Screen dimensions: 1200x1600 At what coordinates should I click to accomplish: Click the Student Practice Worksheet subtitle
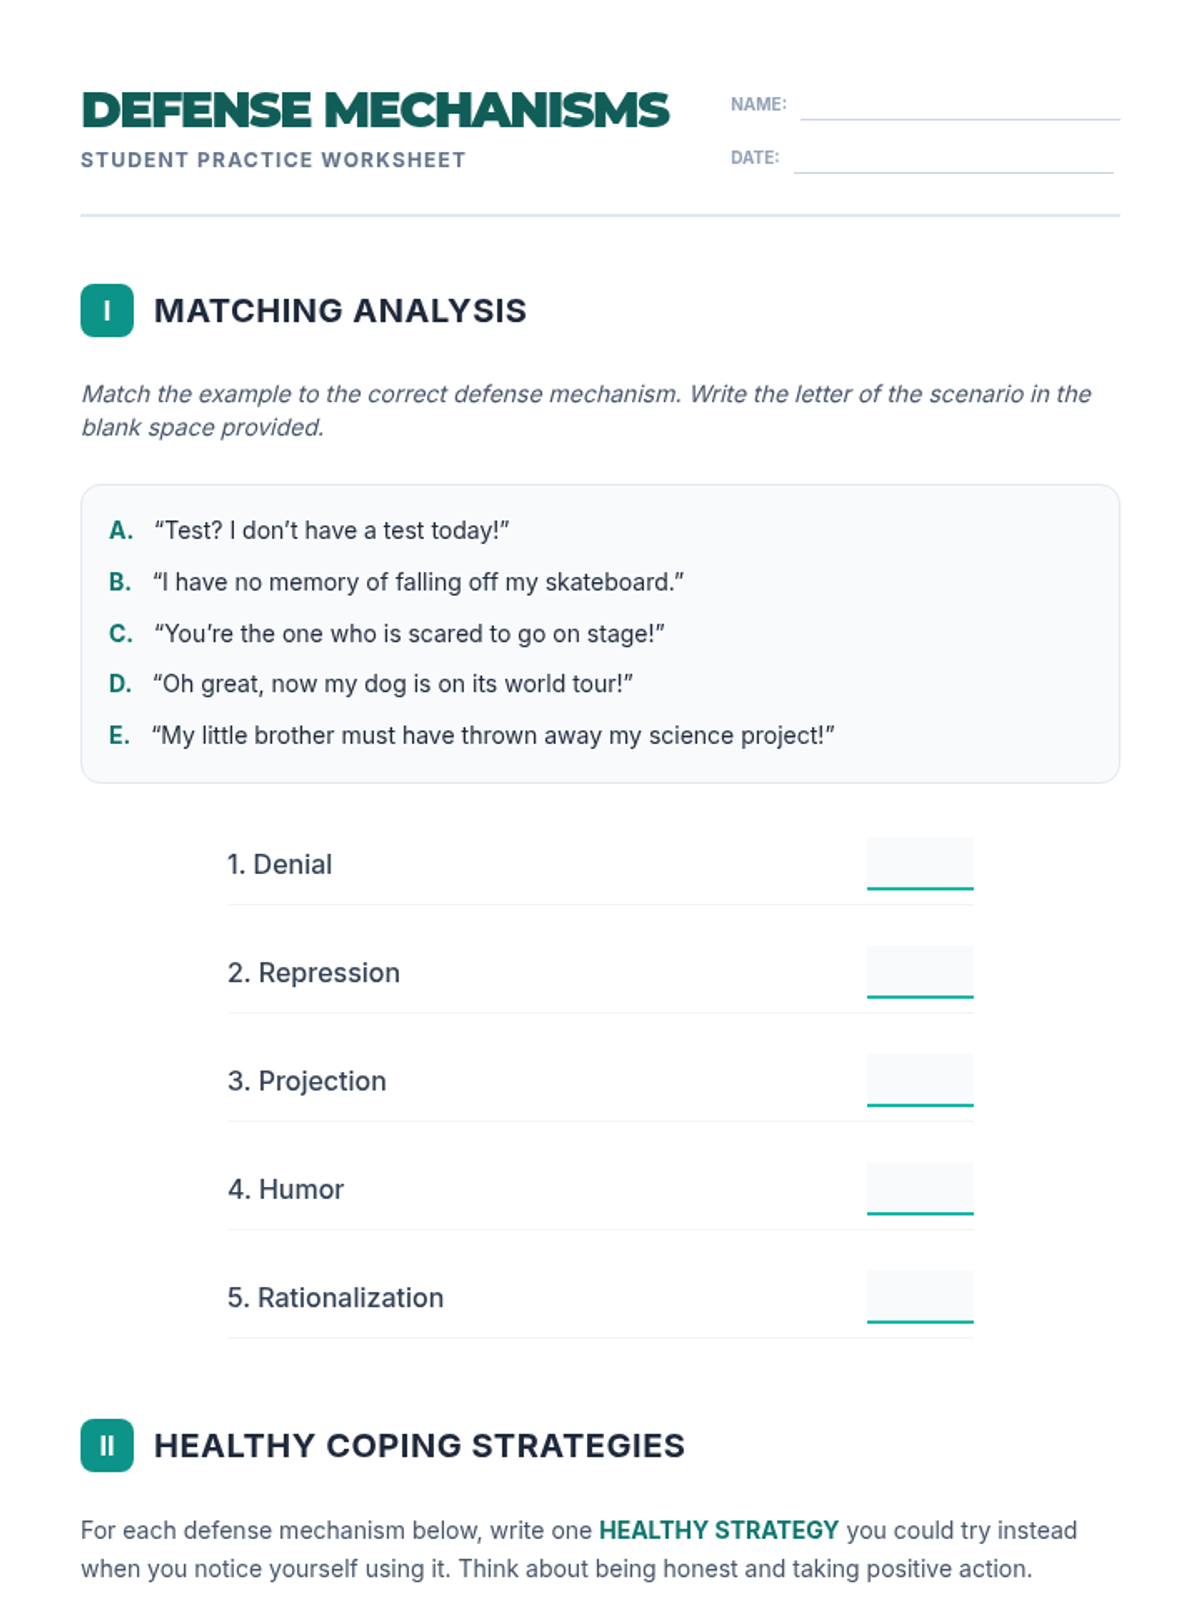[x=273, y=160]
